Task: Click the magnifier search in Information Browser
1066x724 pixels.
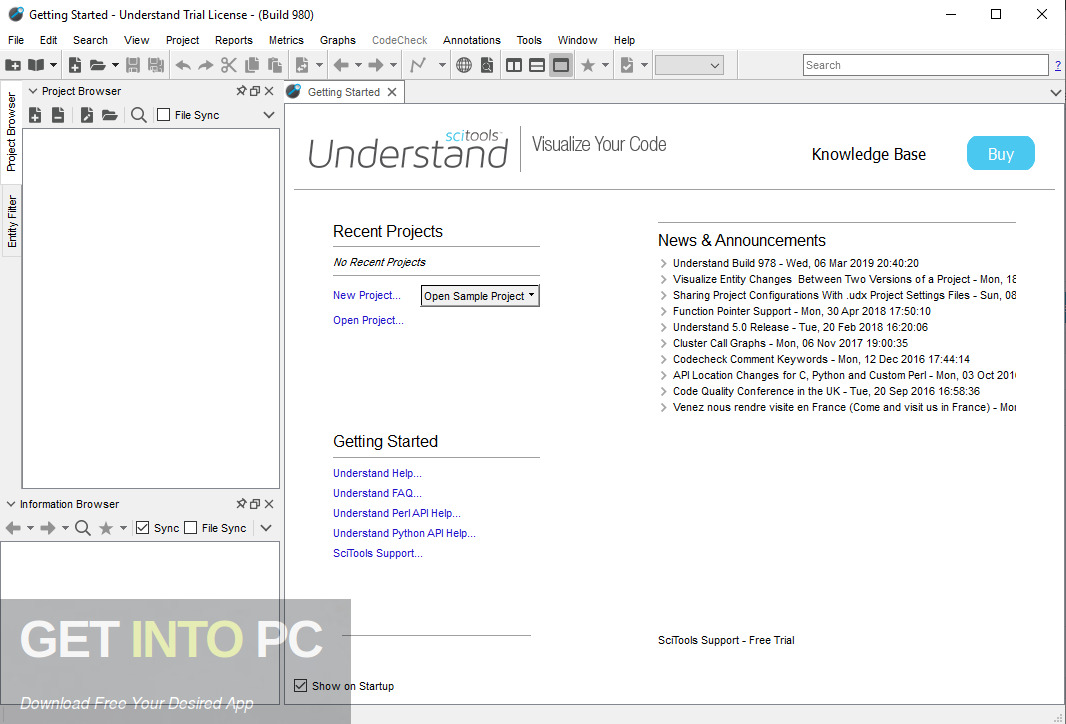Action: click(82, 528)
